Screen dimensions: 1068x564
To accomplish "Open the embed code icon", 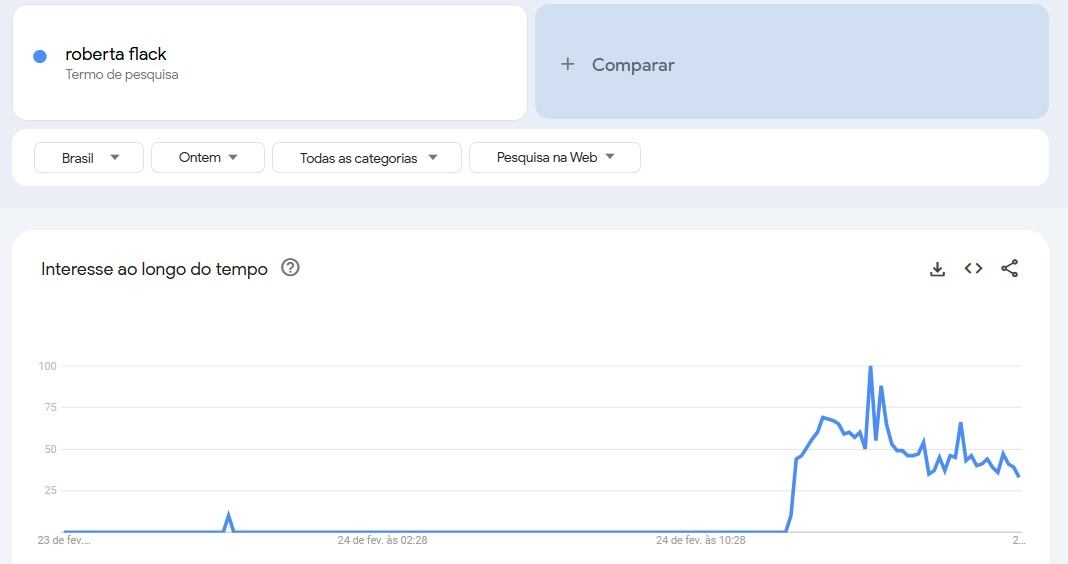I will pyautogui.click(x=973, y=268).
